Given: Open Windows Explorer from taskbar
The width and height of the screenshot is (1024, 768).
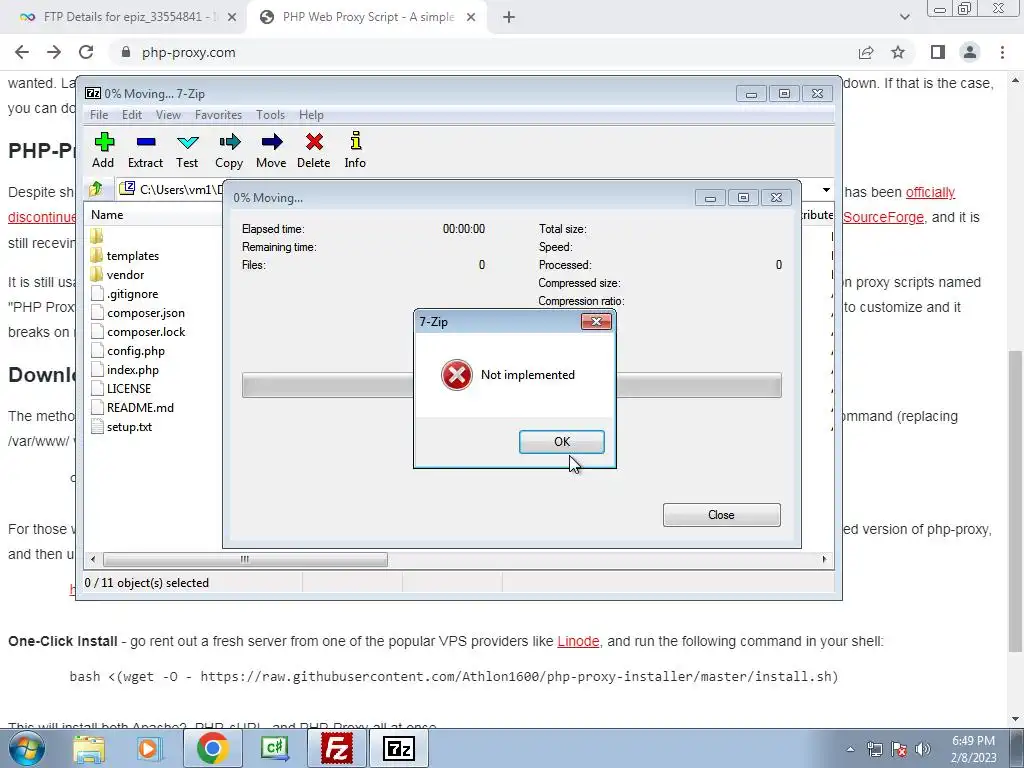Looking at the screenshot, I should click(x=89, y=748).
